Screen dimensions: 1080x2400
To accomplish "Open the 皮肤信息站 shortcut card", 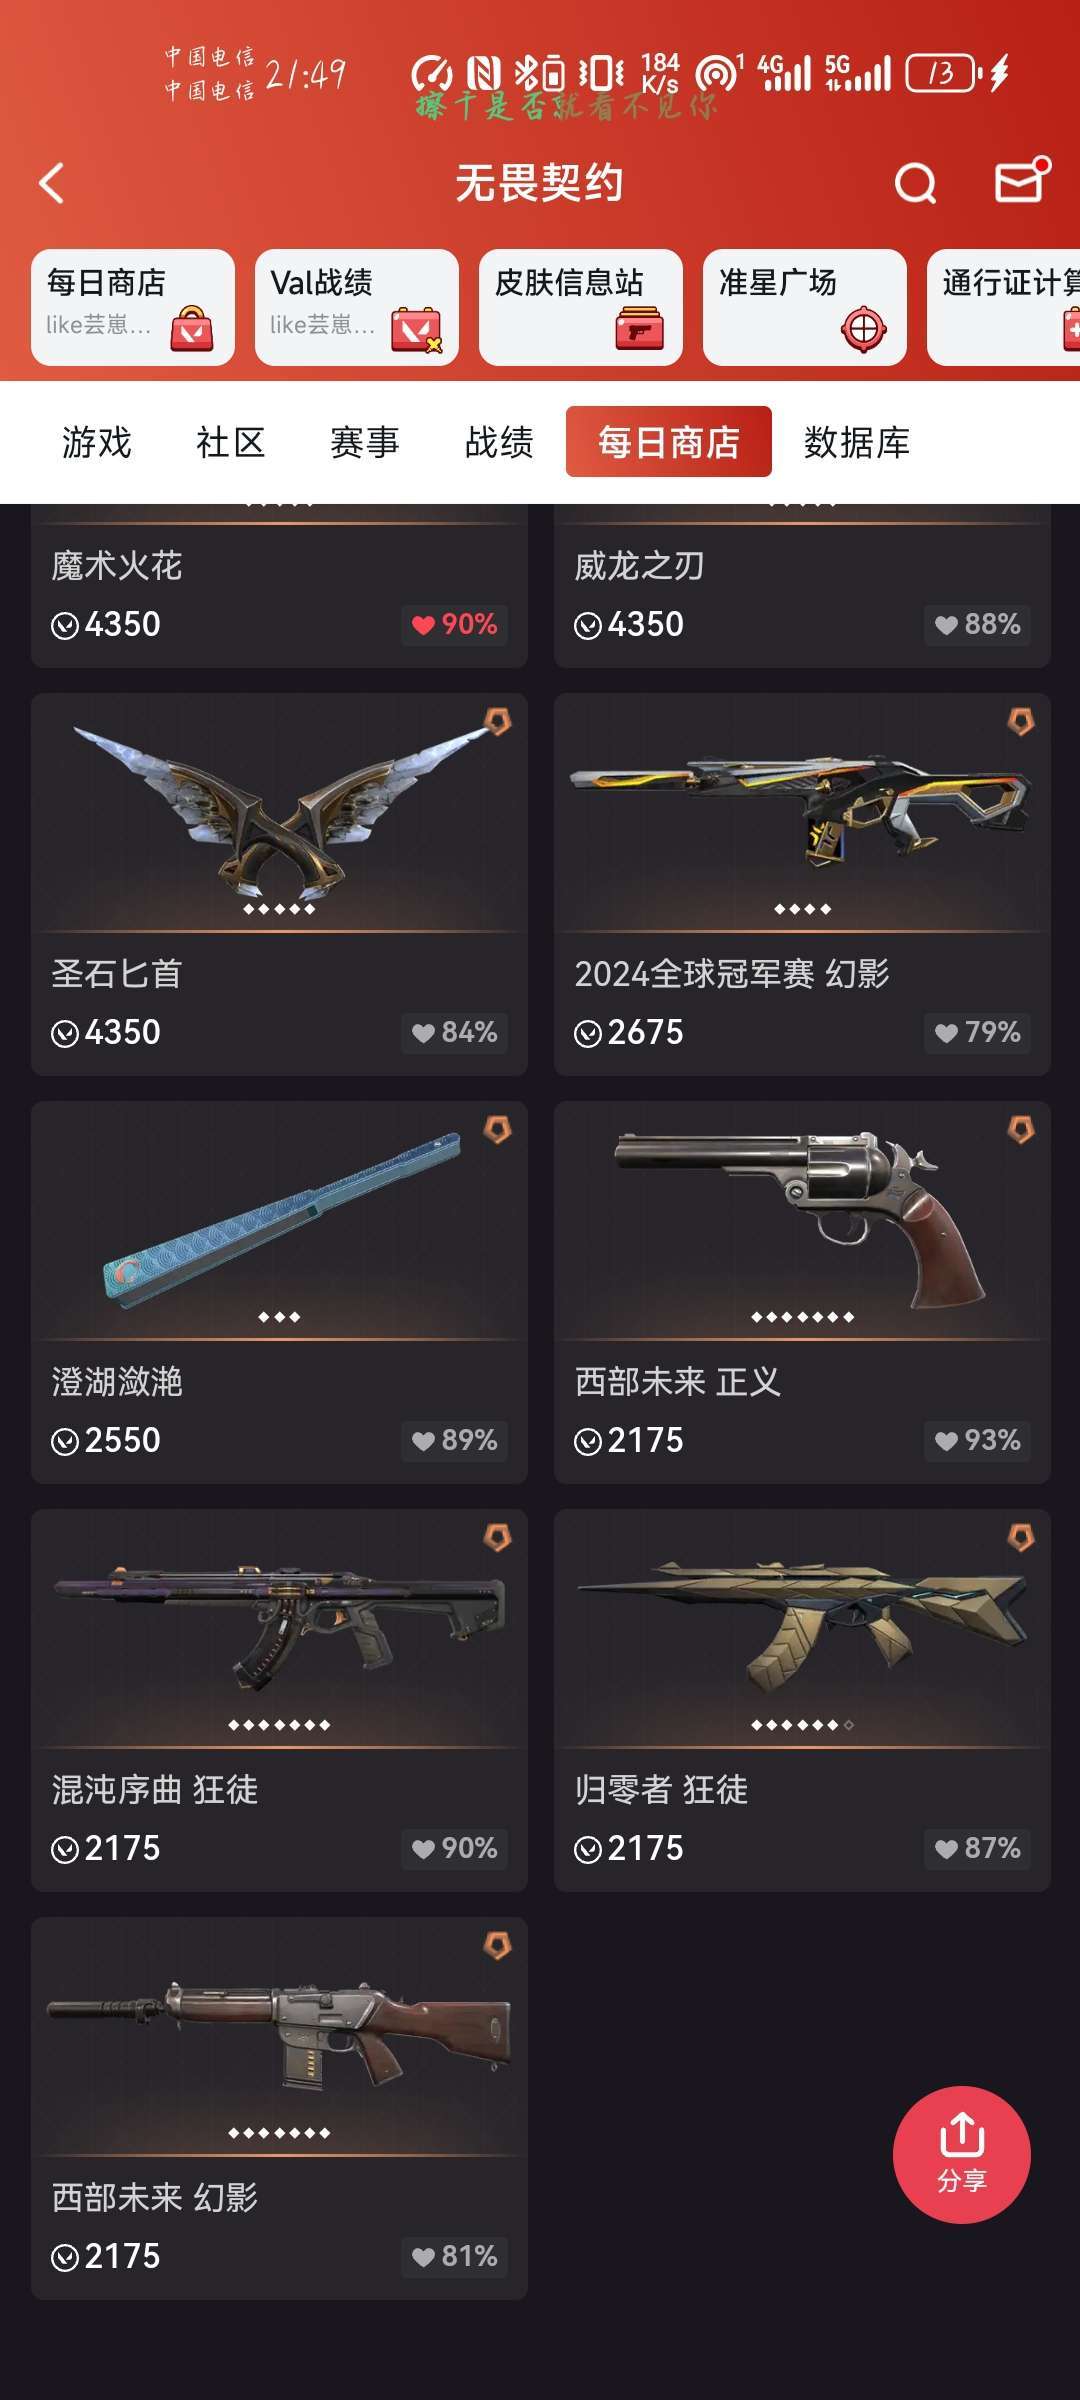I will [581, 307].
